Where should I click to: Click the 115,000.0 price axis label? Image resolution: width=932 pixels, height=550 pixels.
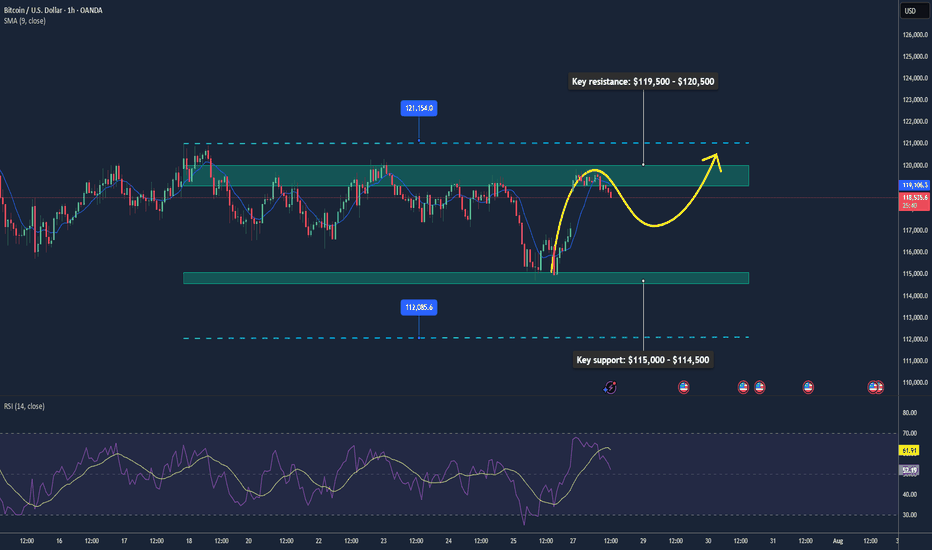[x=915, y=274]
